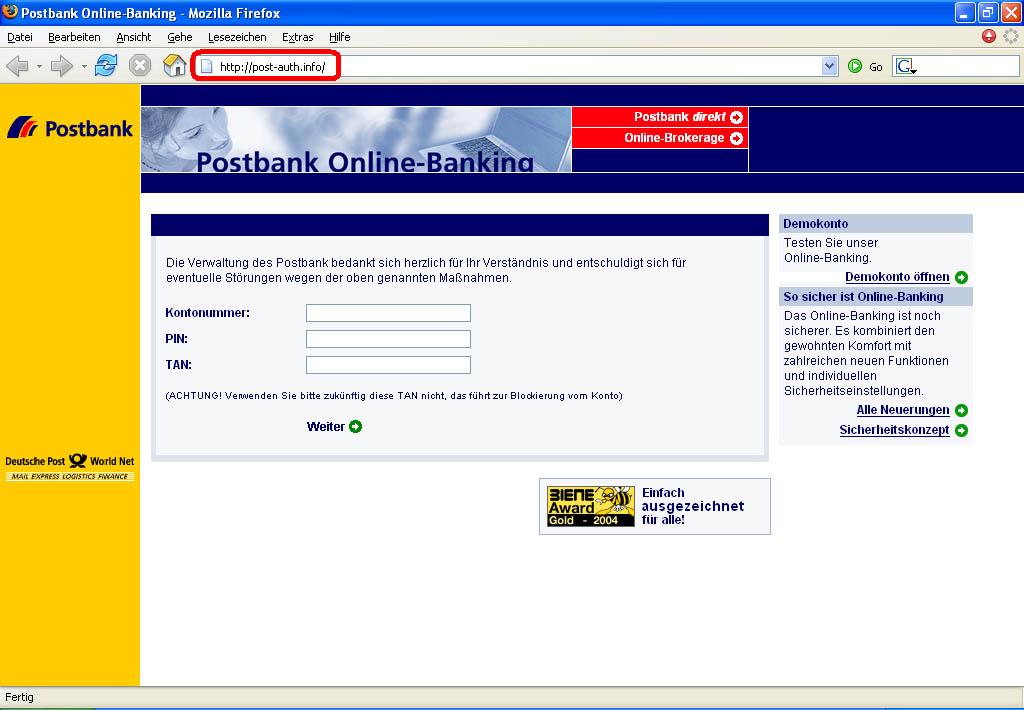Image resolution: width=1024 pixels, height=710 pixels.
Task: Click the Postbank direkt red button
Action: click(660, 117)
